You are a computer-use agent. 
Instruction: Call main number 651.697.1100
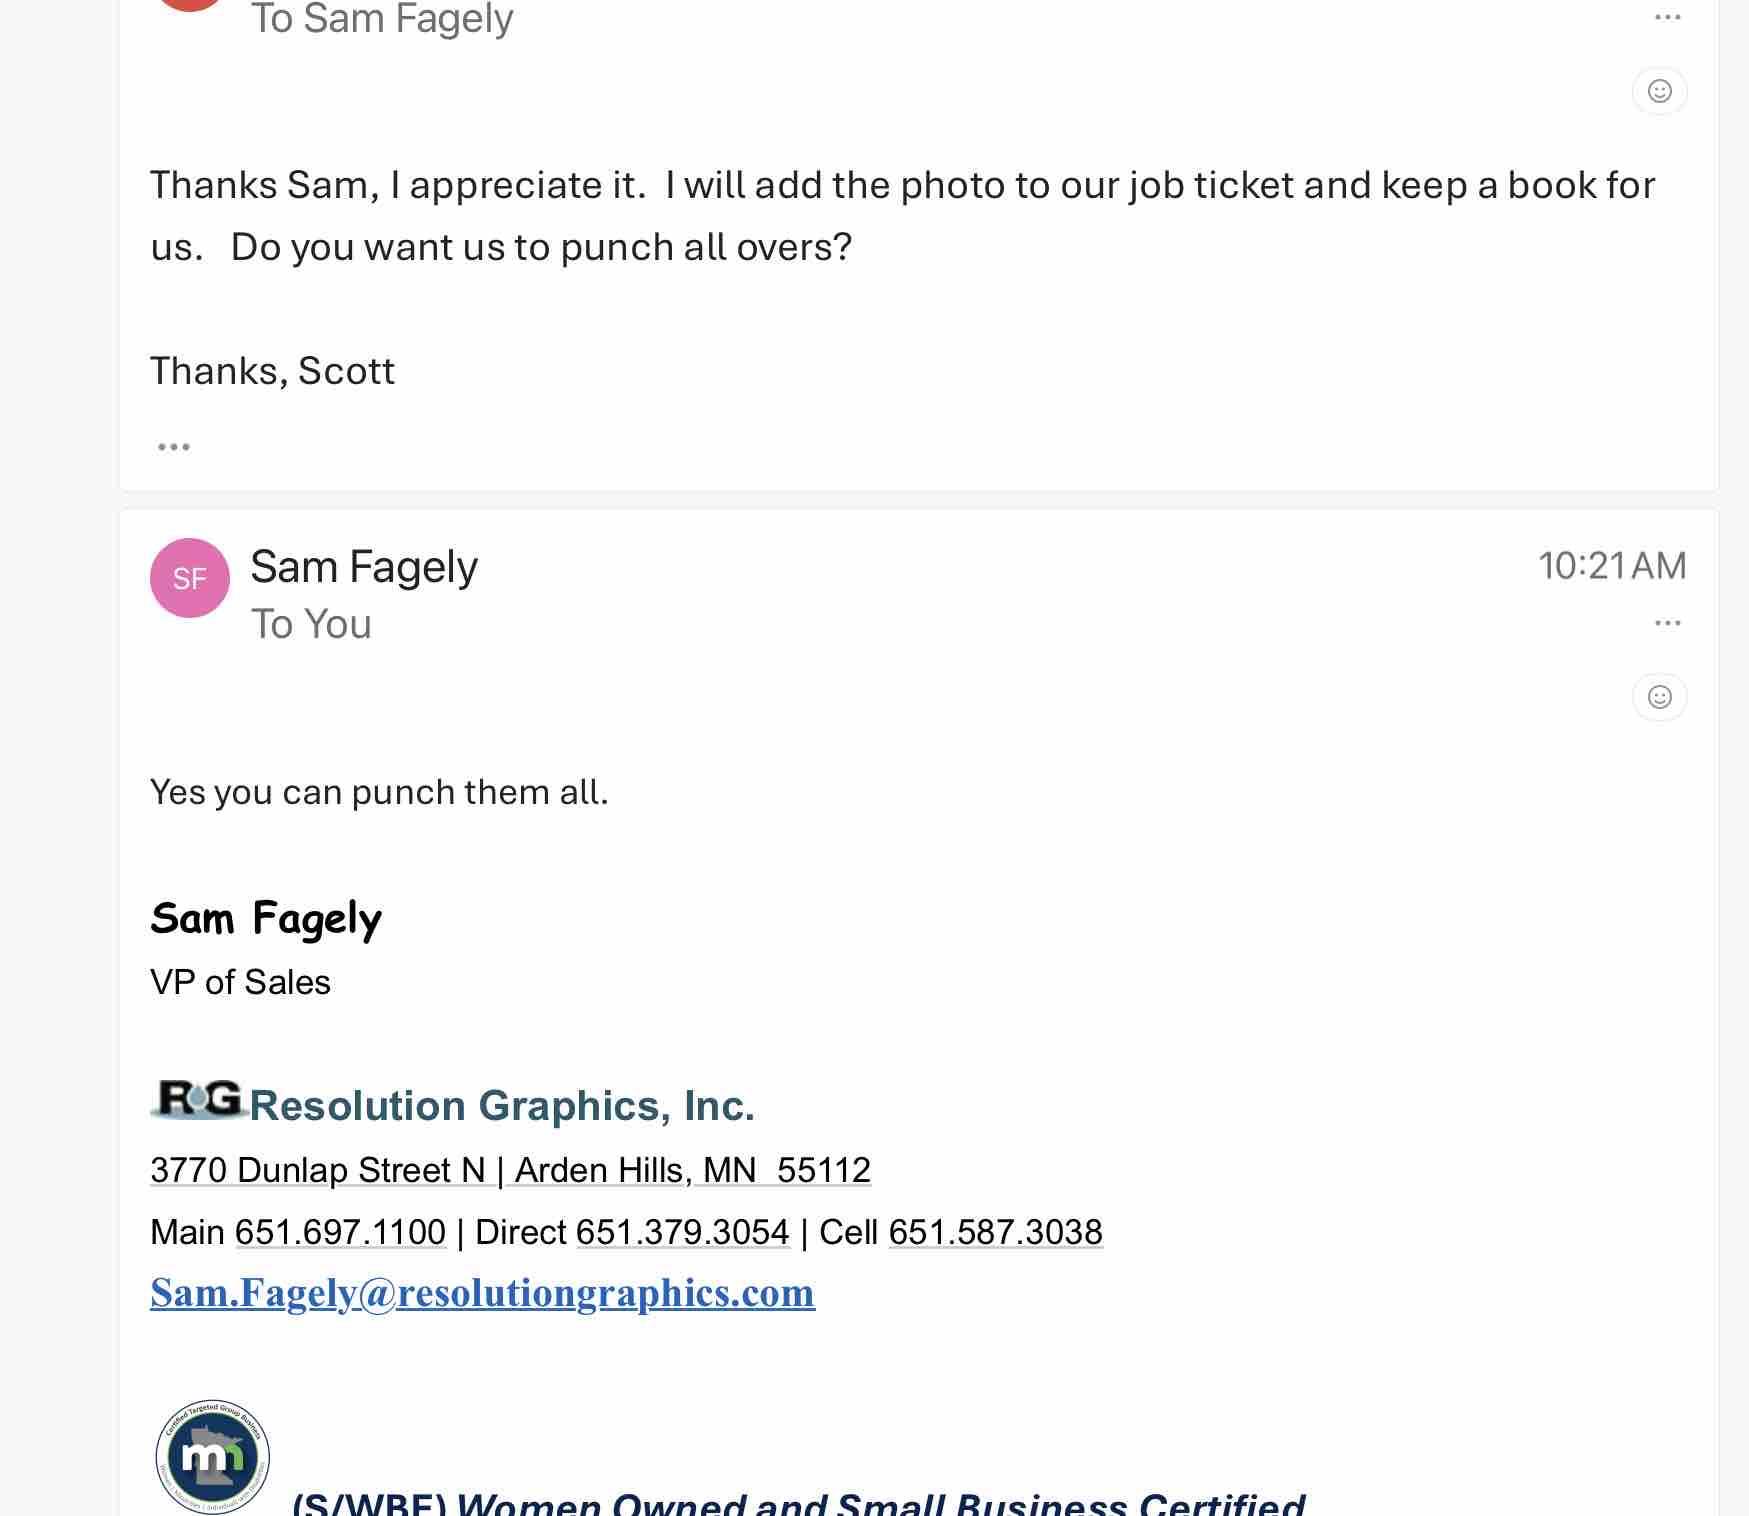(x=340, y=1232)
